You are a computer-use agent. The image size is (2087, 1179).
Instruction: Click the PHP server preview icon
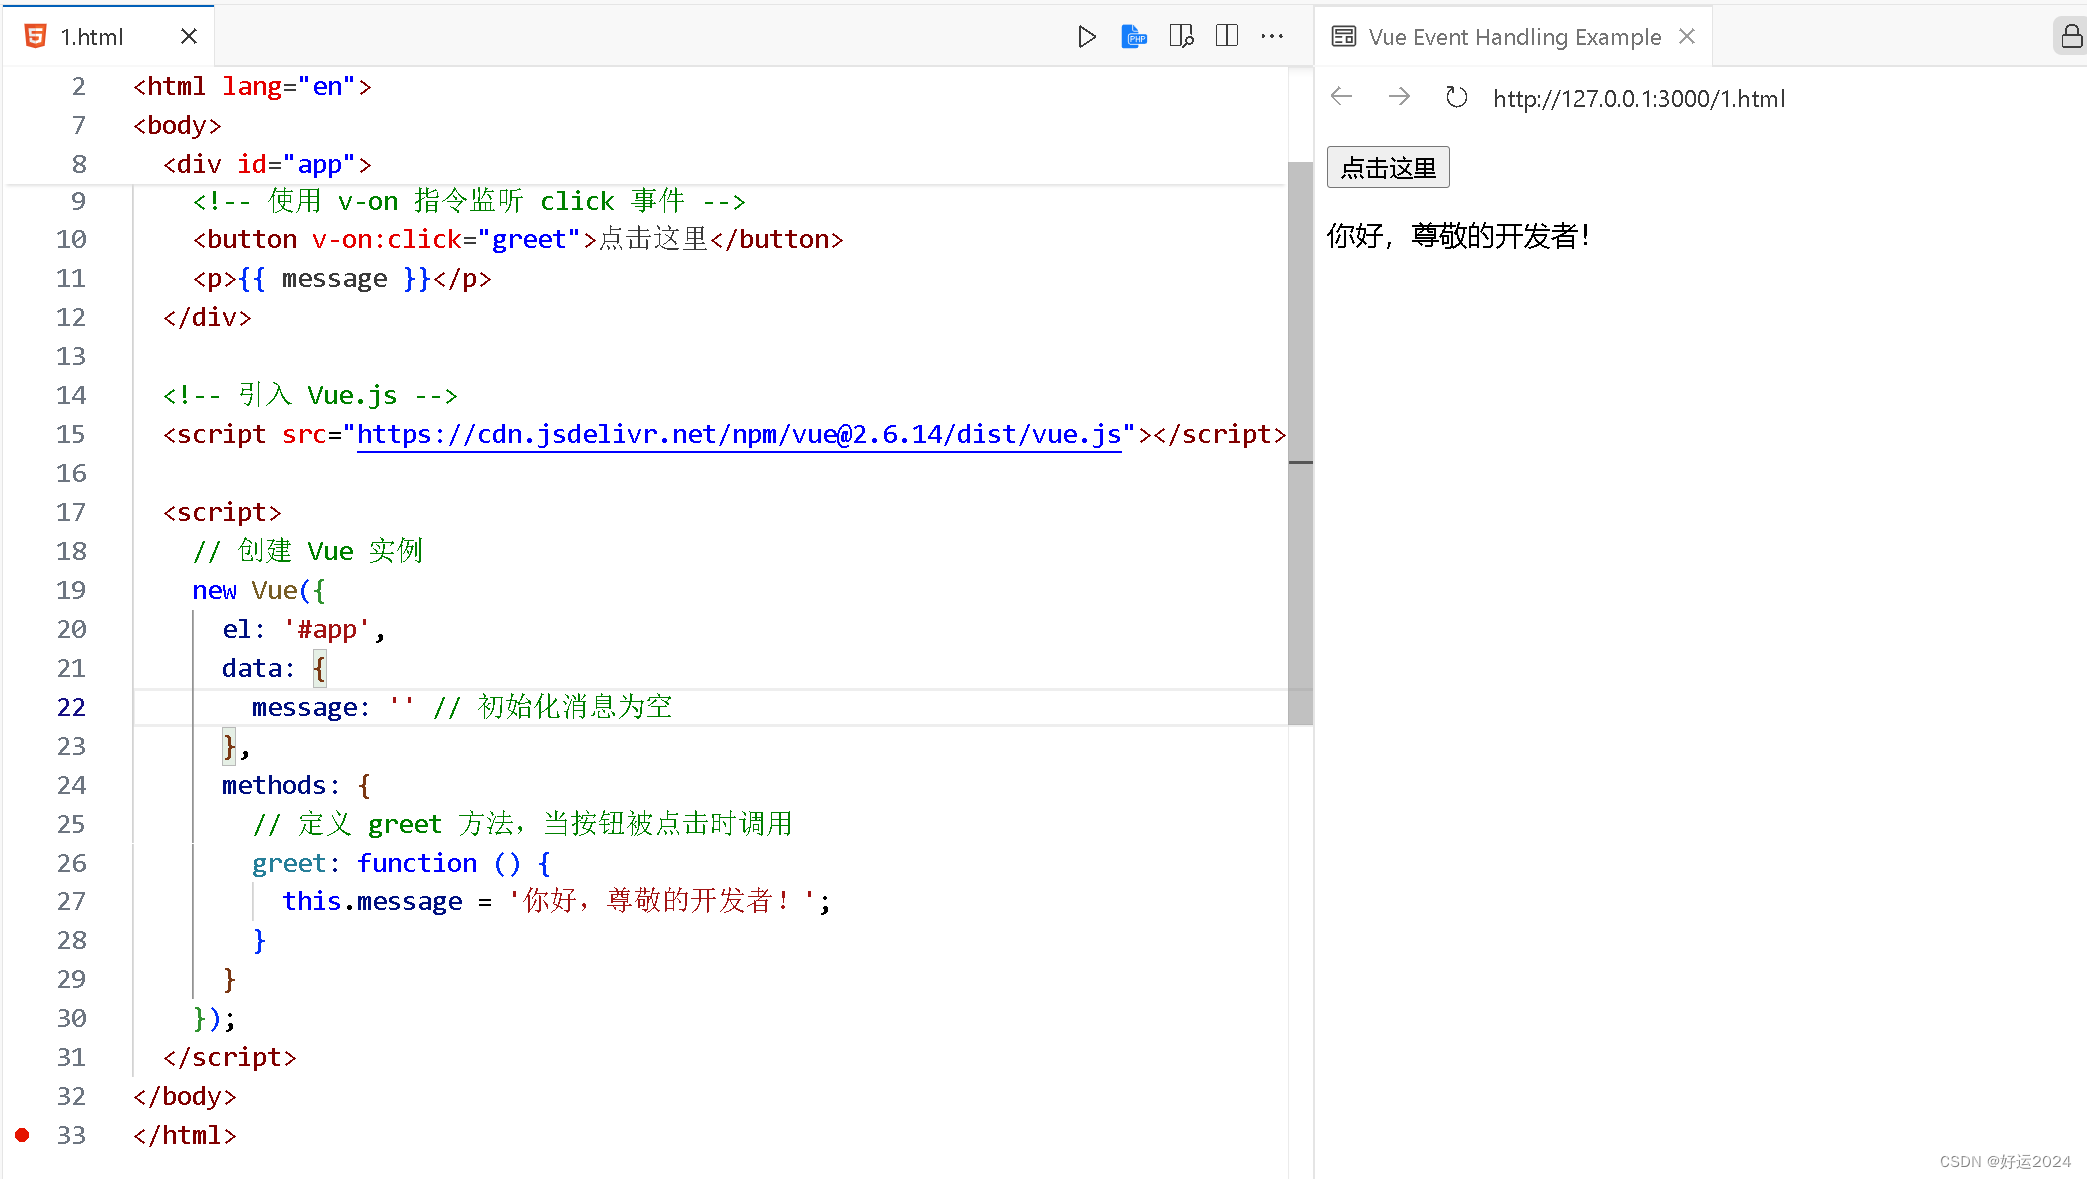coord(1134,37)
